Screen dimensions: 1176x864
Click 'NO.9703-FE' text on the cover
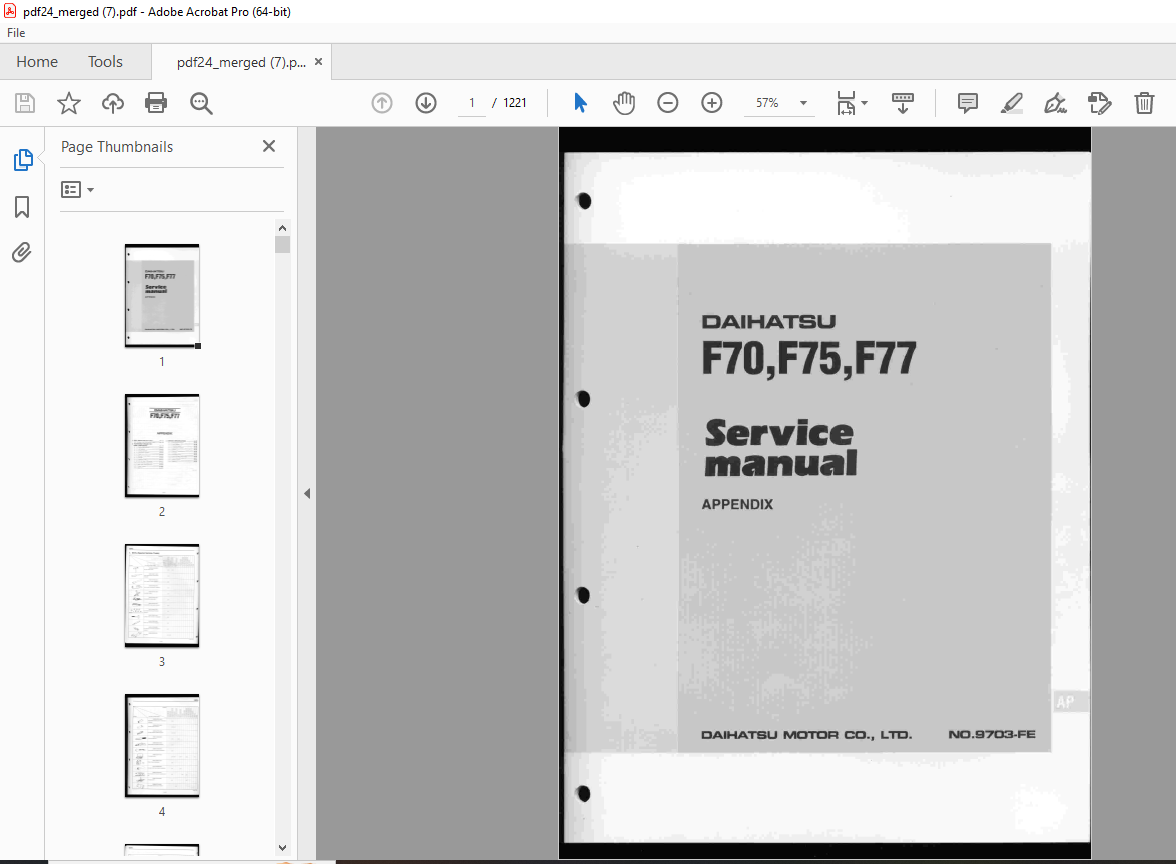(992, 734)
